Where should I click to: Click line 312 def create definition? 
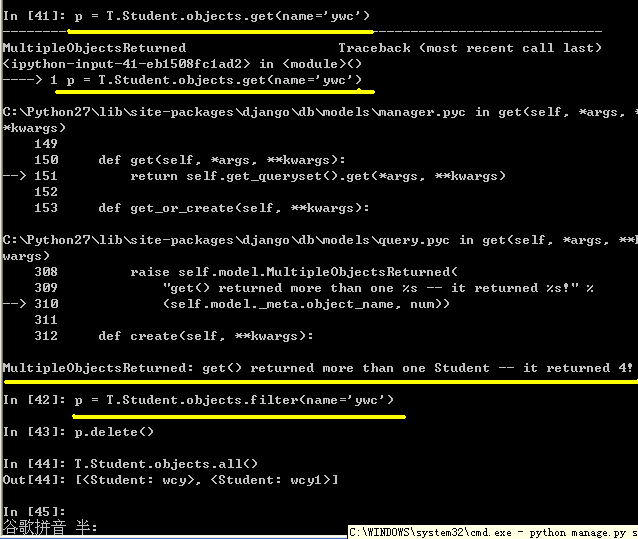click(x=174, y=336)
